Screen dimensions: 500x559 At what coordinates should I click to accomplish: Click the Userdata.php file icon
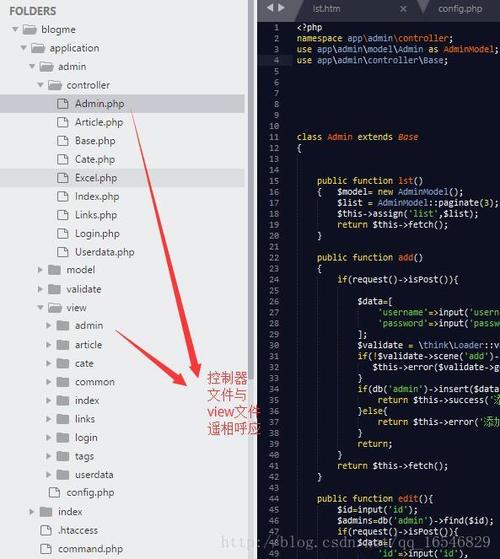pyautogui.click(x=63, y=252)
